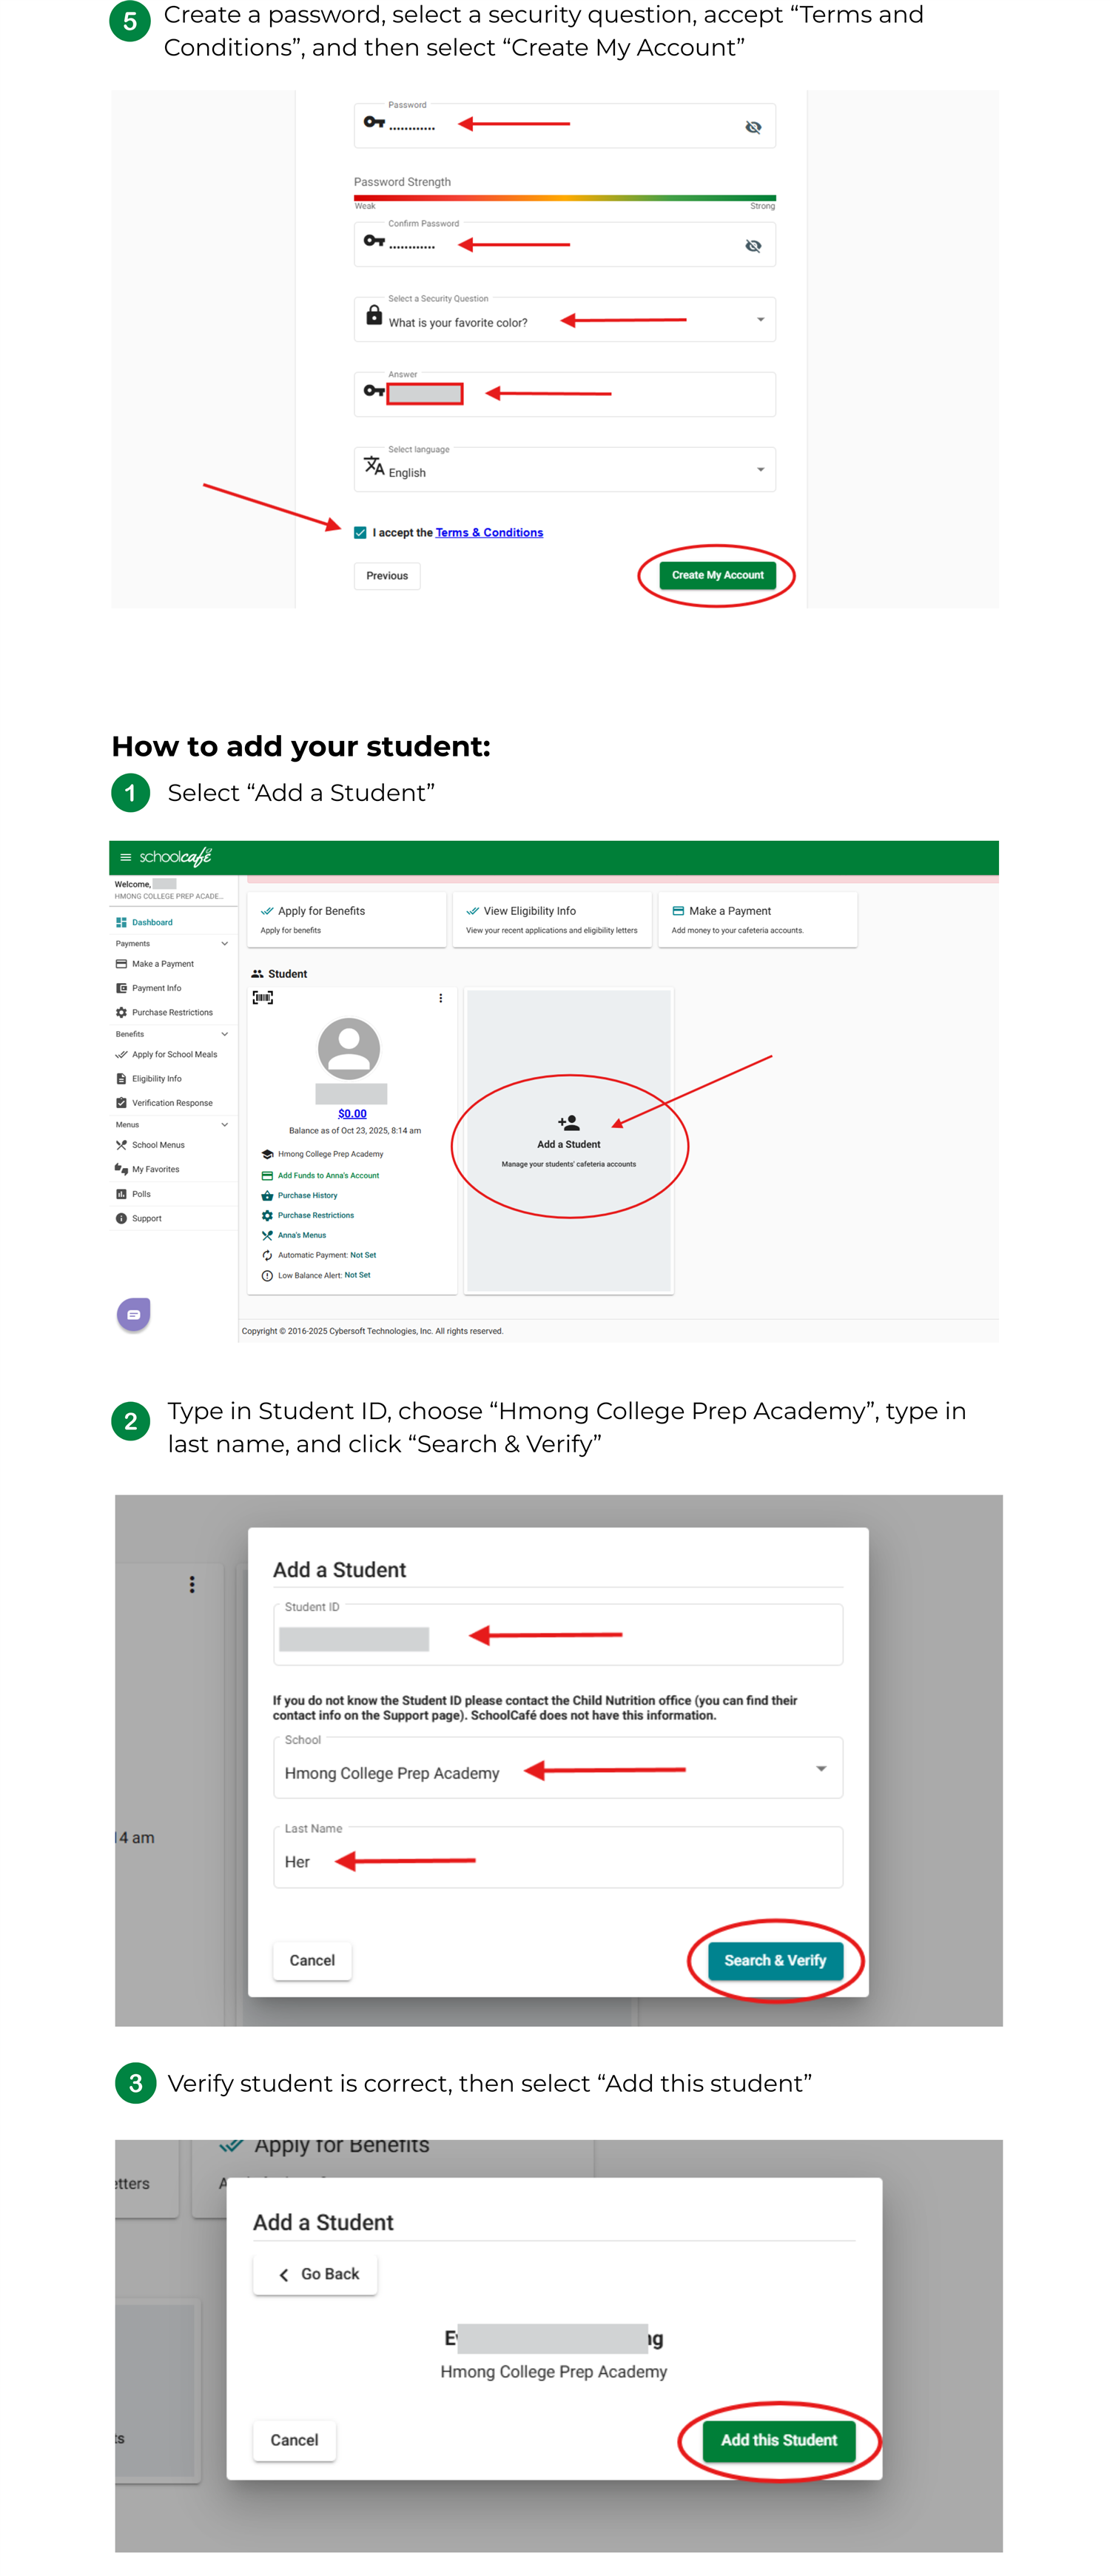Viewport: 1110px width, 2576px height.
Task: Open the Select language dropdown
Action: tap(760, 470)
